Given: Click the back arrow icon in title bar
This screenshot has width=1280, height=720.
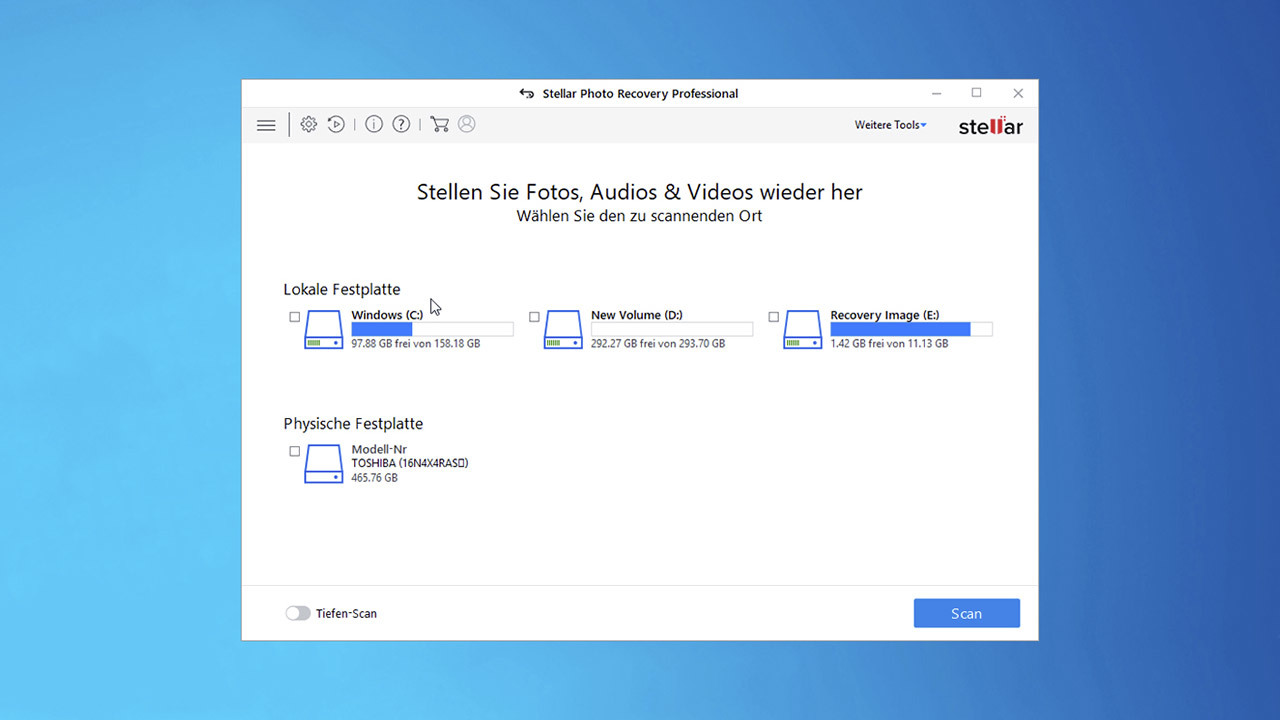Looking at the screenshot, I should [x=527, y=94].
